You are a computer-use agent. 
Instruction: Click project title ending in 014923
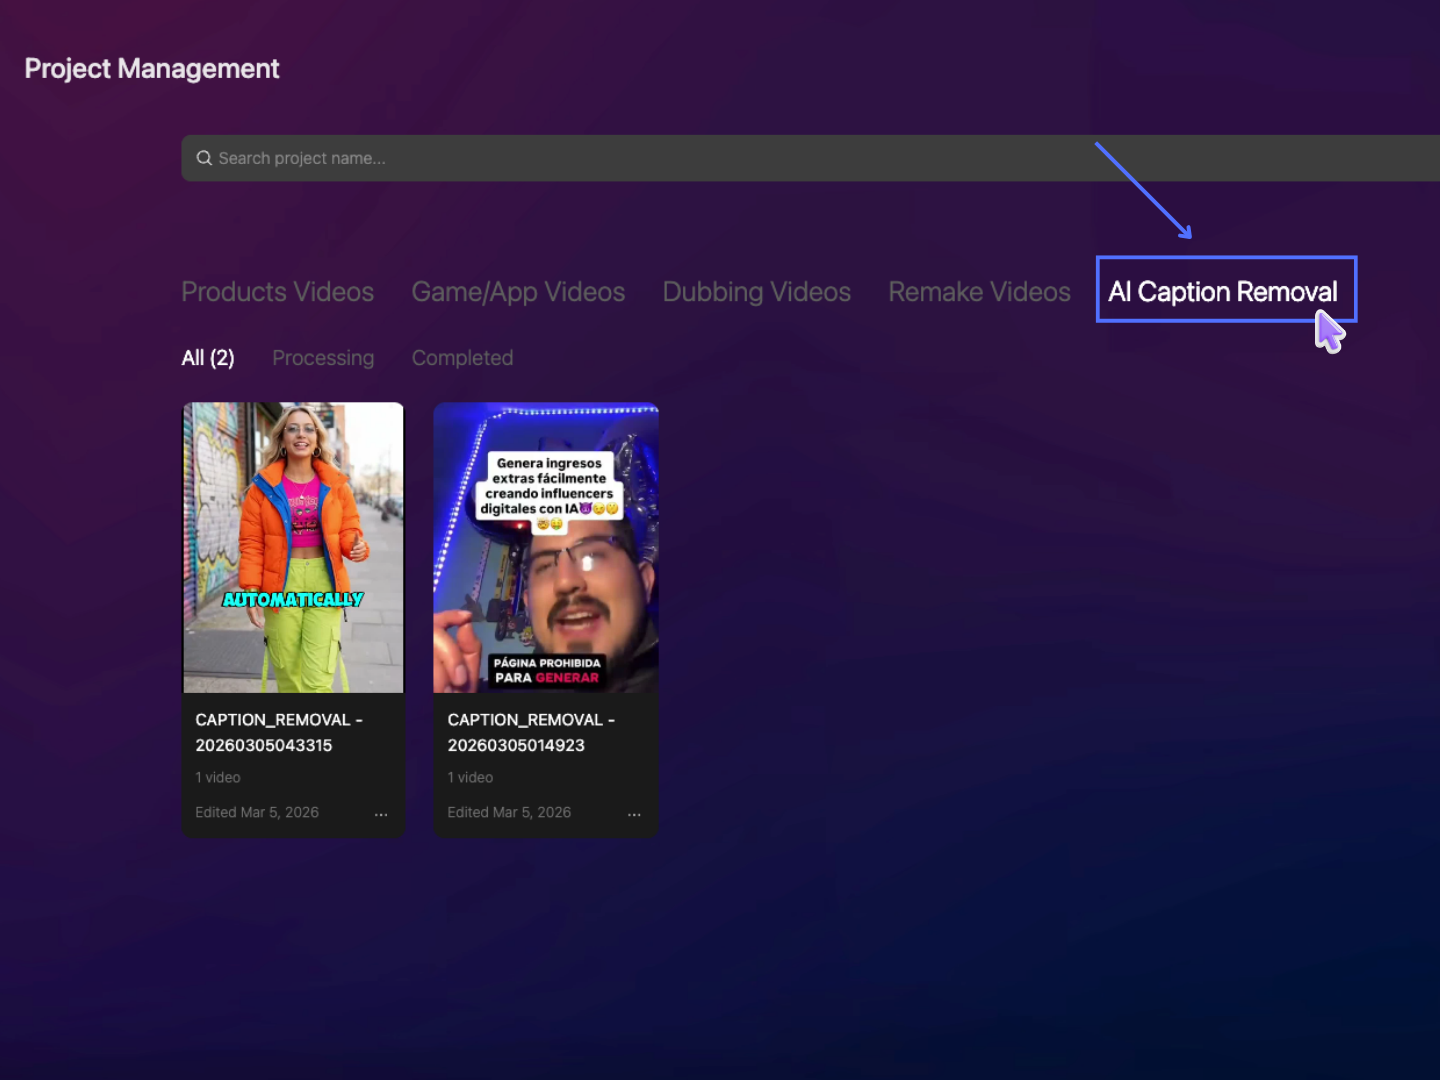point(530,732)
